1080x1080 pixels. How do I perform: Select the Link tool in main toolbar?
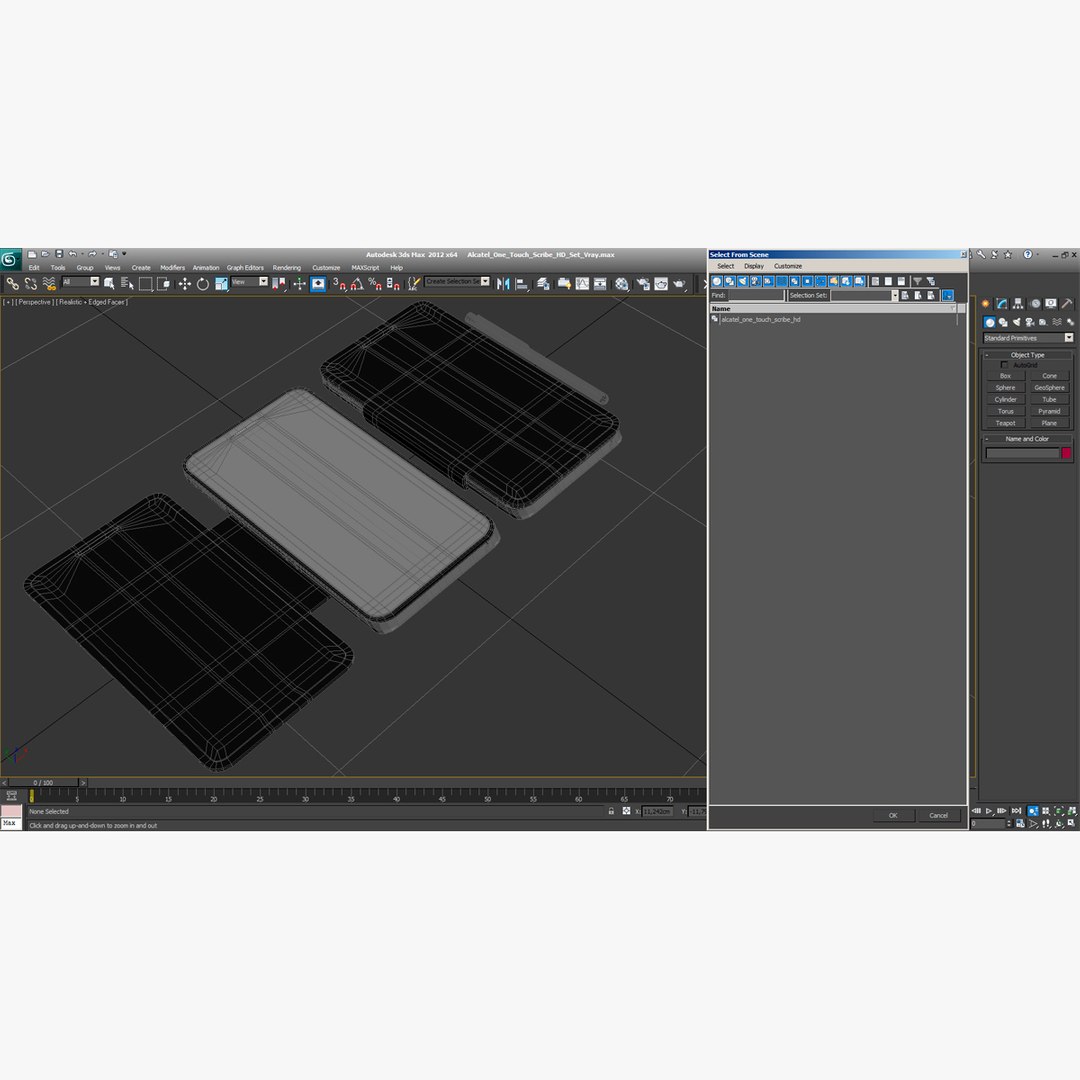click(x=12, y=283)
